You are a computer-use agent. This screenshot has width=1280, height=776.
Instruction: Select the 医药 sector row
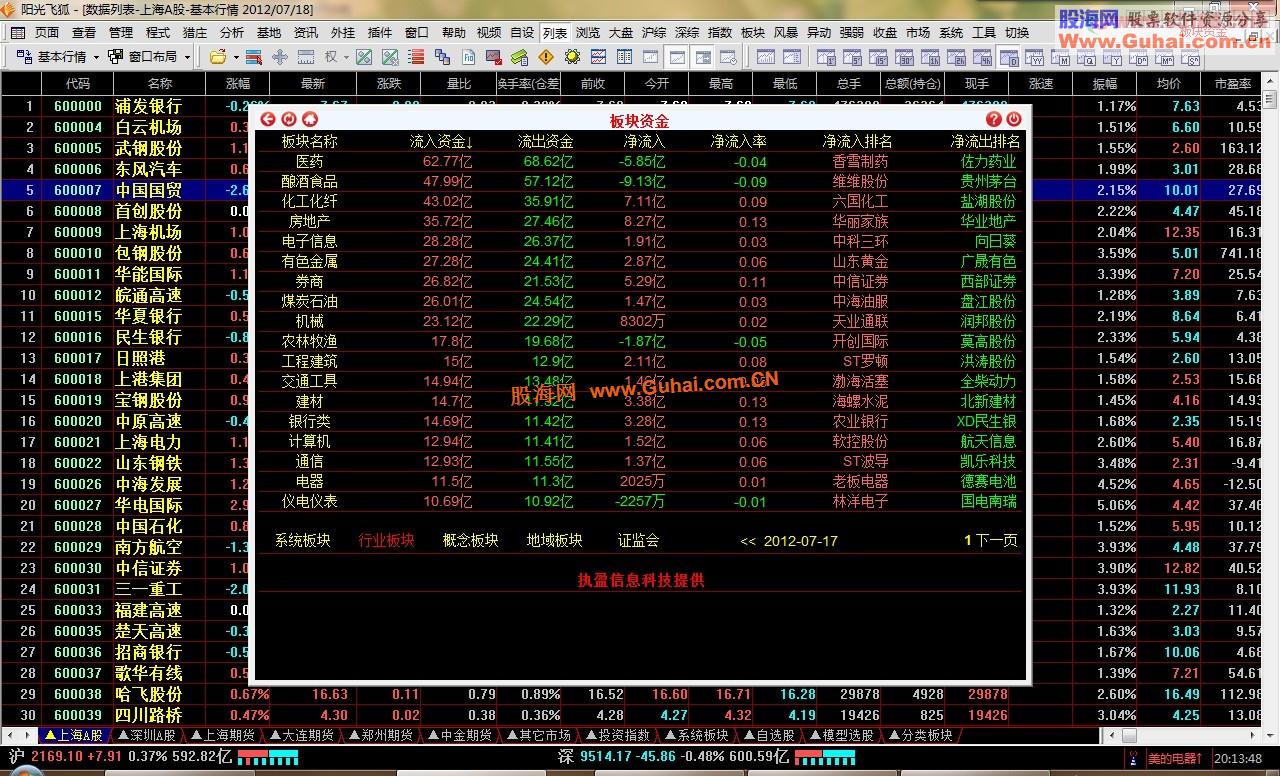click(x=640, y=161)
